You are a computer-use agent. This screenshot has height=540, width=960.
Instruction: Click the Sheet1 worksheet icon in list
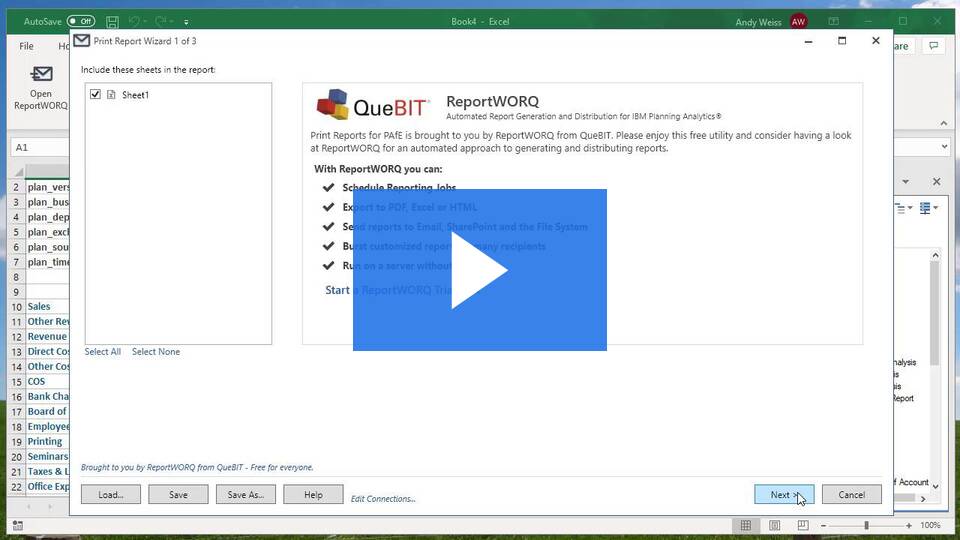click(x=111, y=94)
